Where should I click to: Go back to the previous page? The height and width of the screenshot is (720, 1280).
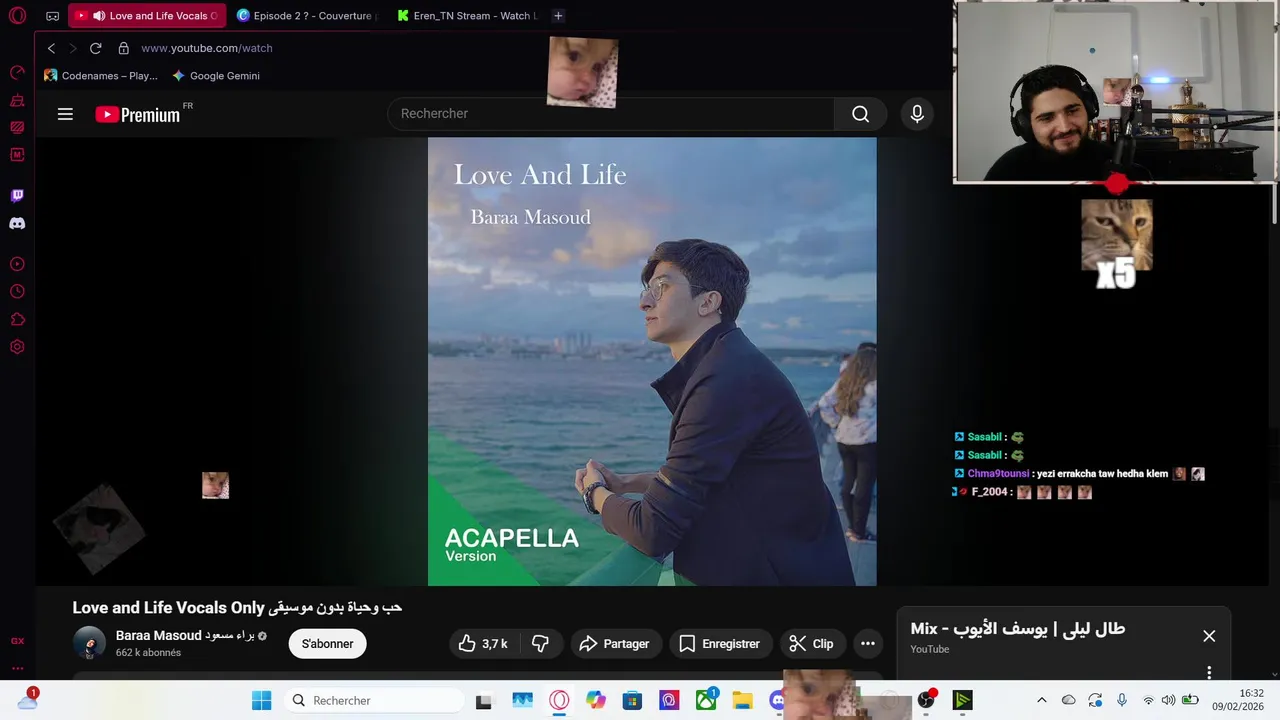[52, 48]
